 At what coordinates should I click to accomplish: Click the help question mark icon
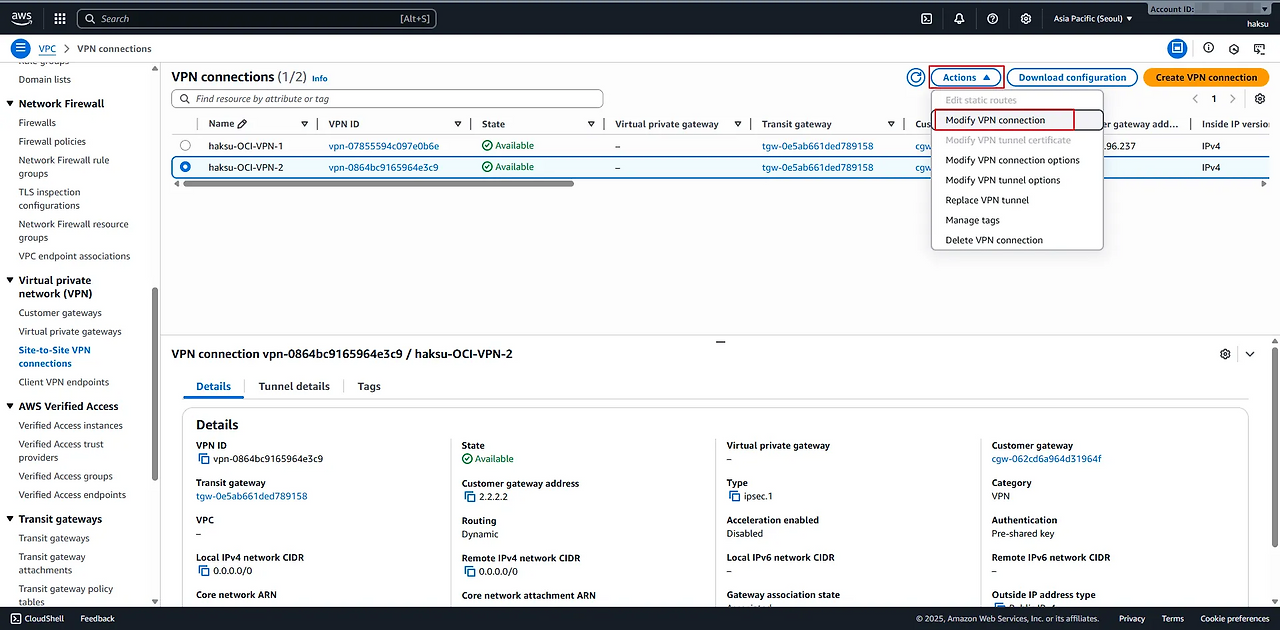[992, 18]
